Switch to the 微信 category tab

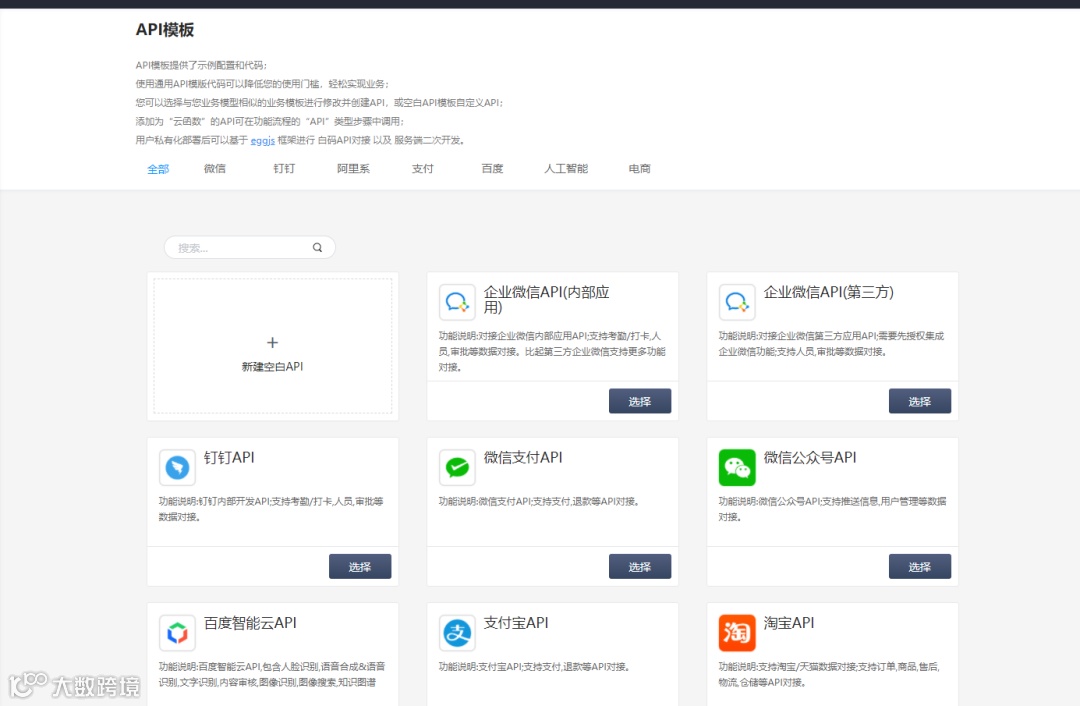[215, 169]
